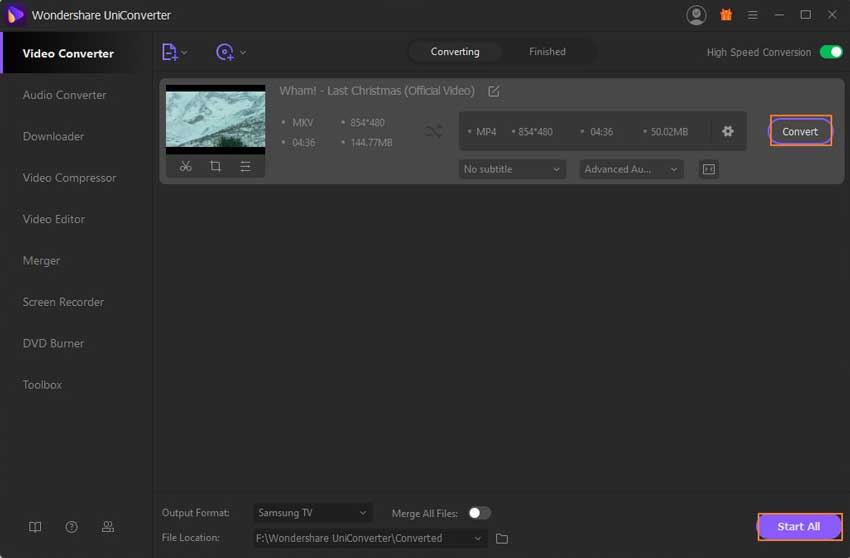This screenshot has width=850, height=558.
Task: Click the help question mark icon
Action: [x=72, y=527]
